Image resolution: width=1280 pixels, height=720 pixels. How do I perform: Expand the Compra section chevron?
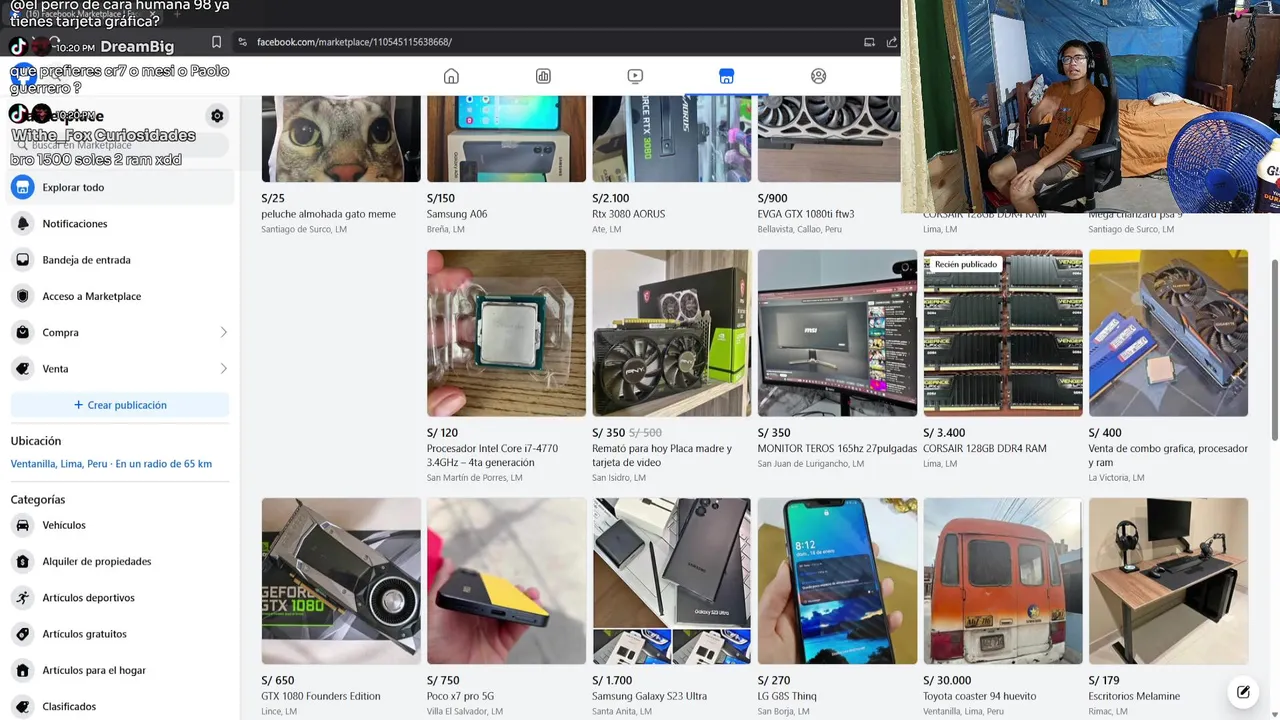223,332
